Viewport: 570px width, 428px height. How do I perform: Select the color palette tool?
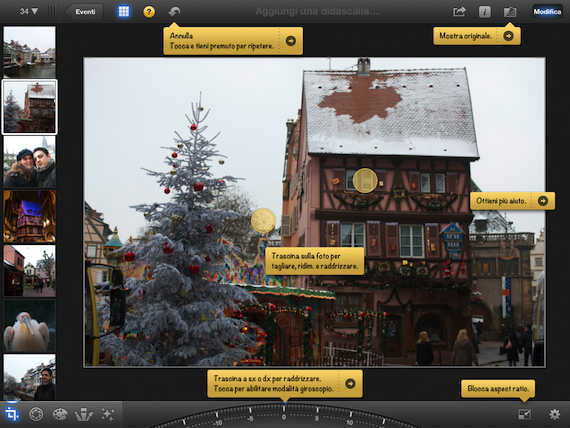coord(60,414)
